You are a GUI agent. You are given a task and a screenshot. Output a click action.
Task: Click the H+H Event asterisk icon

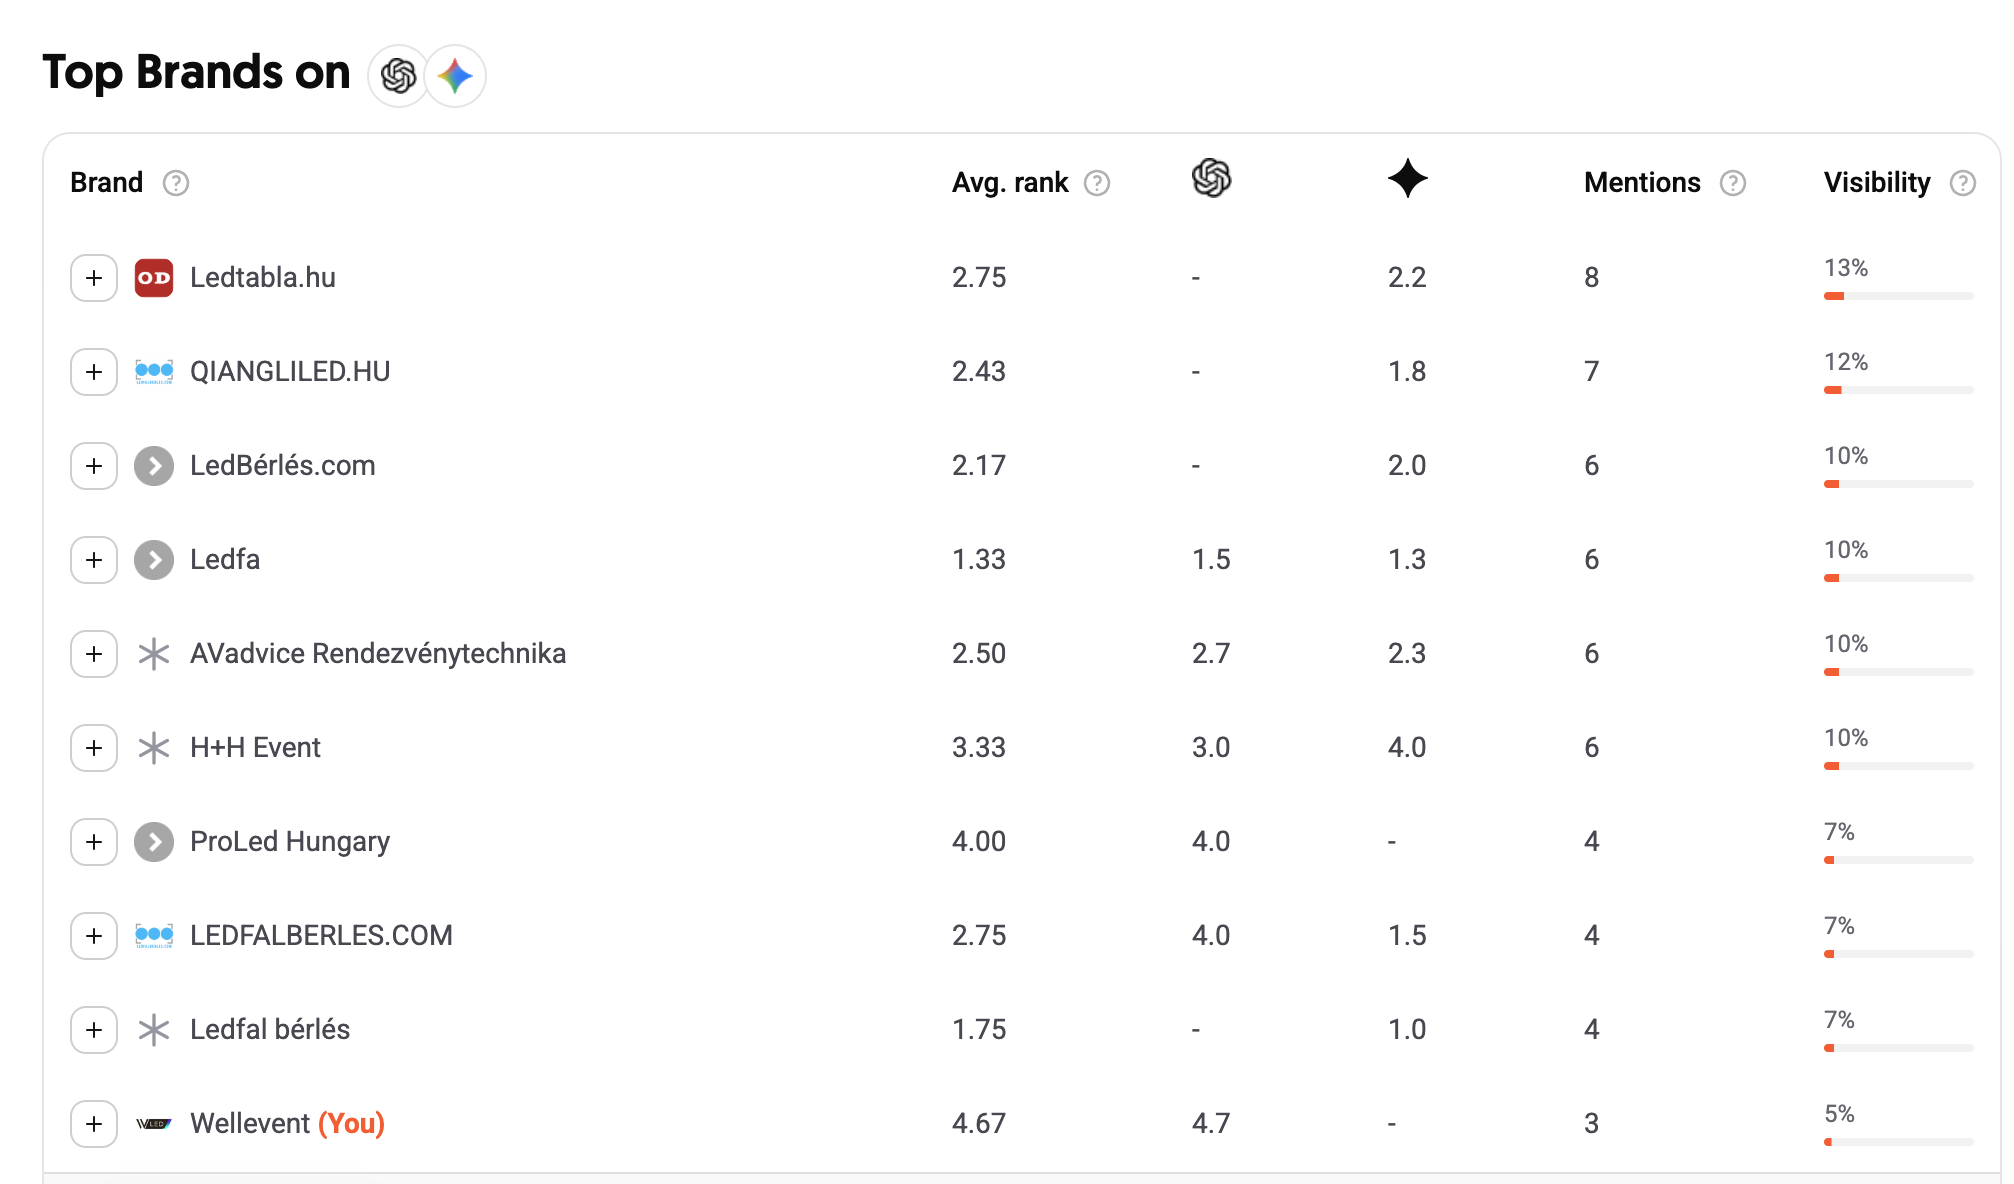click(154, 748)
